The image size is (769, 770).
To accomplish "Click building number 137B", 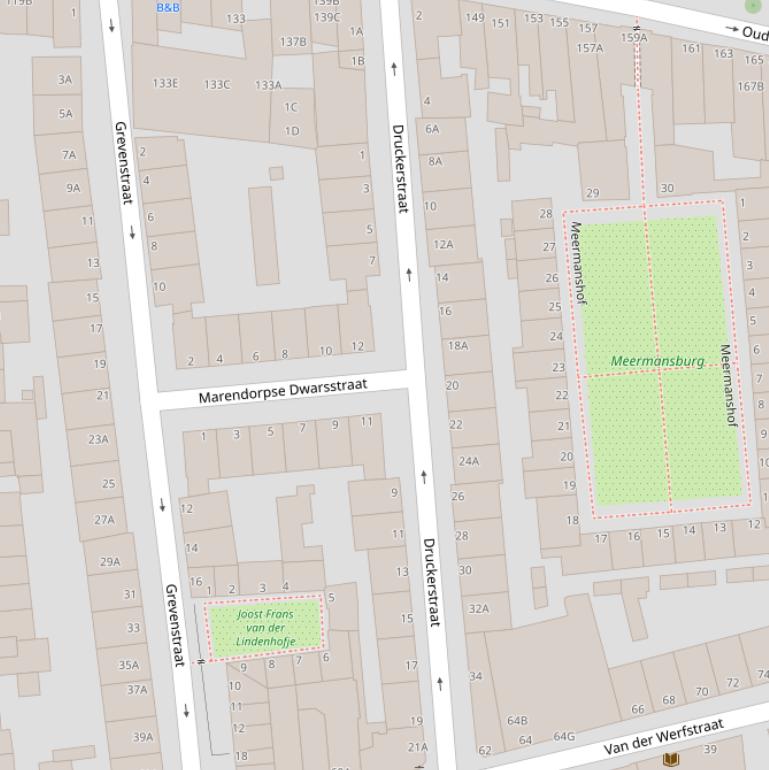I will pyautogui.click(x=293, y=42).
